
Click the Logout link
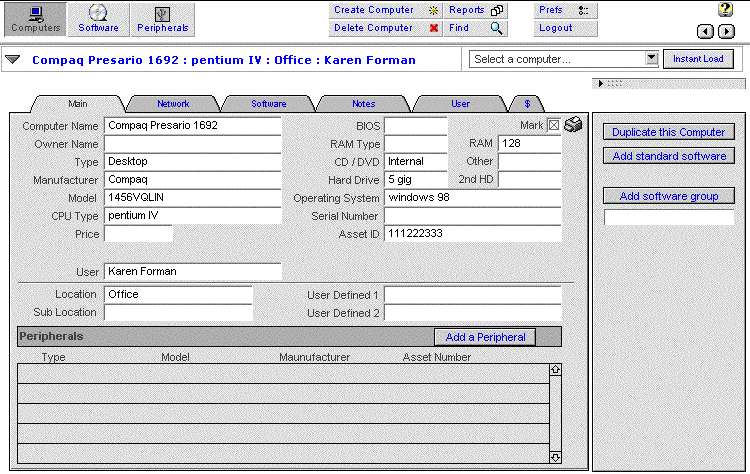tap(555, 28)
